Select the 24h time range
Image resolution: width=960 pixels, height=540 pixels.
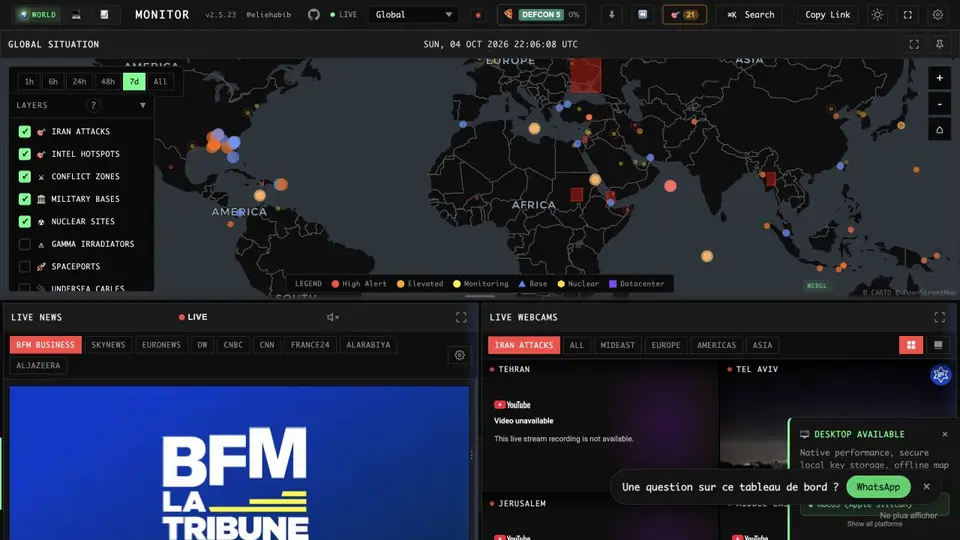80,81
